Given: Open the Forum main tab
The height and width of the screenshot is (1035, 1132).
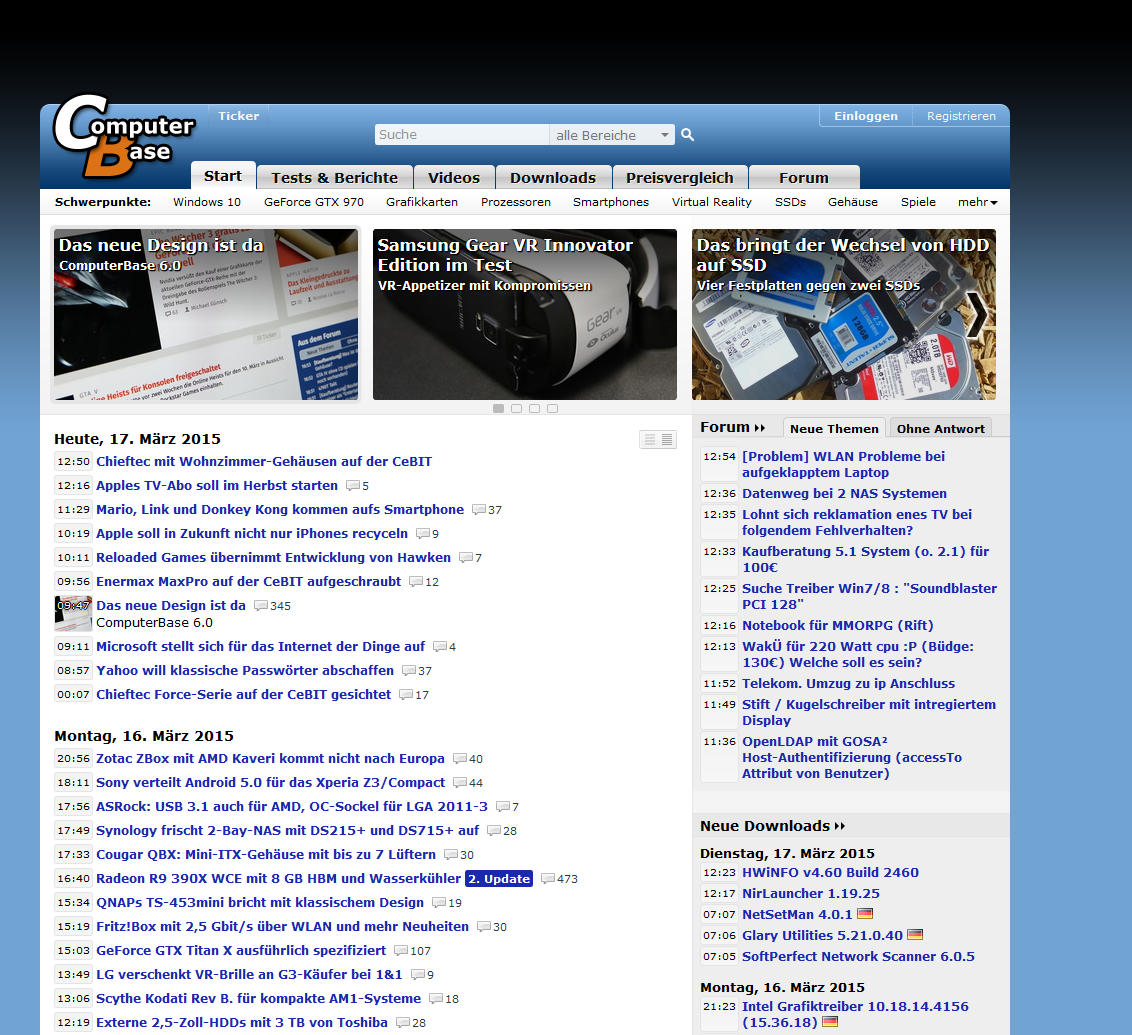Looking at the screenshot, I should [x=804, y=178].
